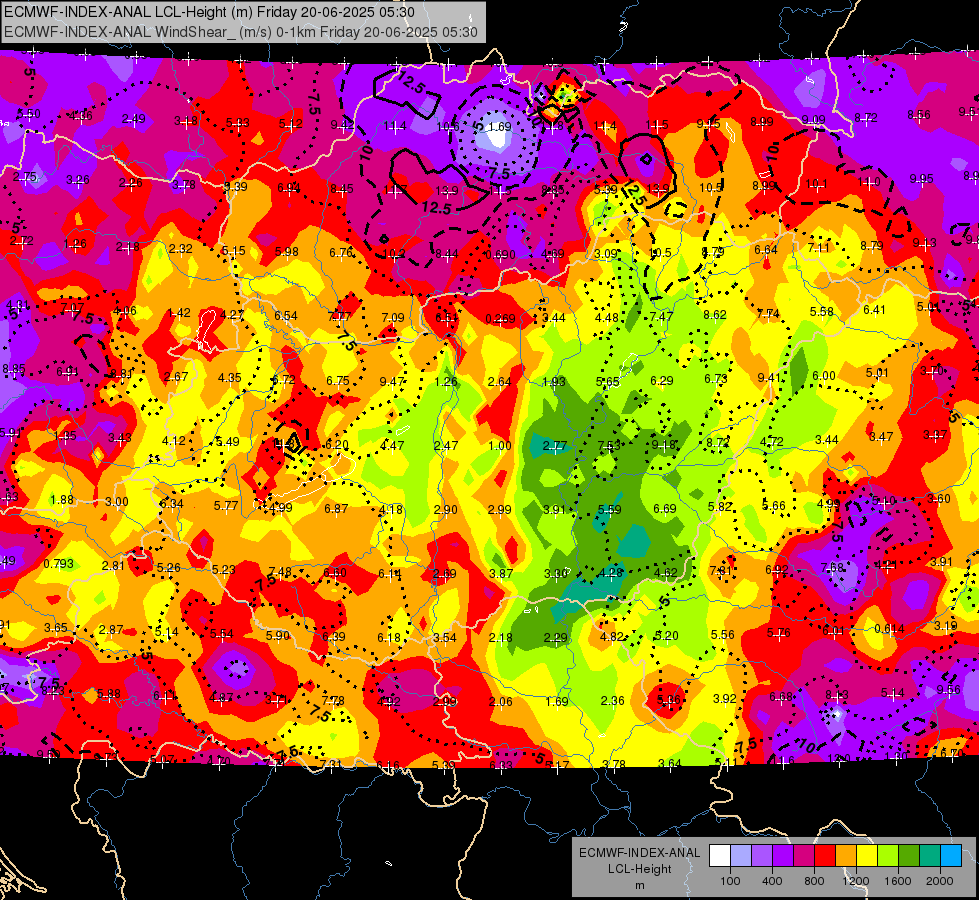Click the grid value '6.00'
979x900 pixels.
tap(824, 376)
